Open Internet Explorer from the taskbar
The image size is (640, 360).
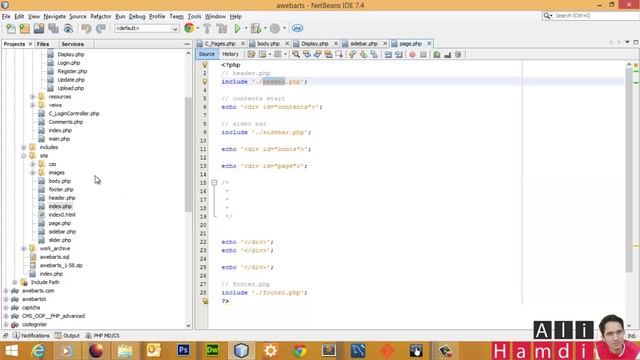pos(38,351)
